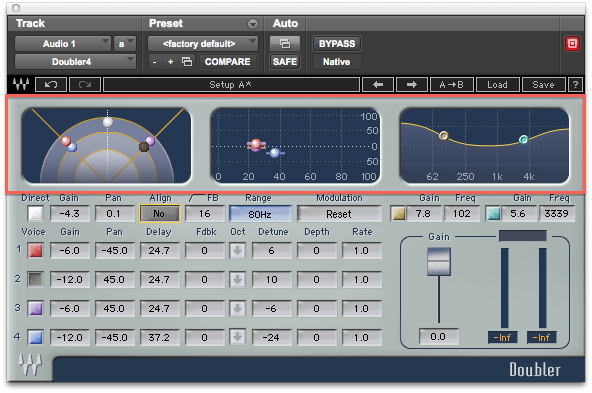Image resolution: width=592 pixels, height=393 pixels.
Task: Click the Direct Pan field showing 0.1
Action: point(114,214)
